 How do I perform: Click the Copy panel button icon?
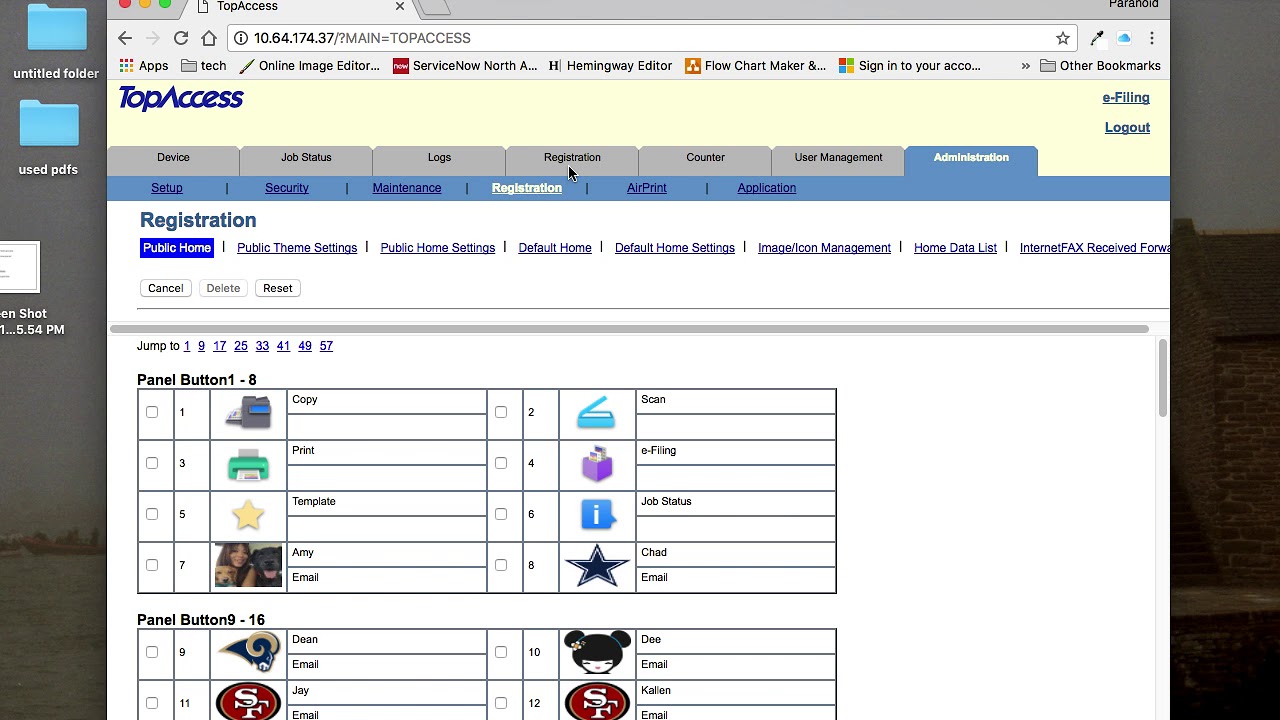(248, 412)
